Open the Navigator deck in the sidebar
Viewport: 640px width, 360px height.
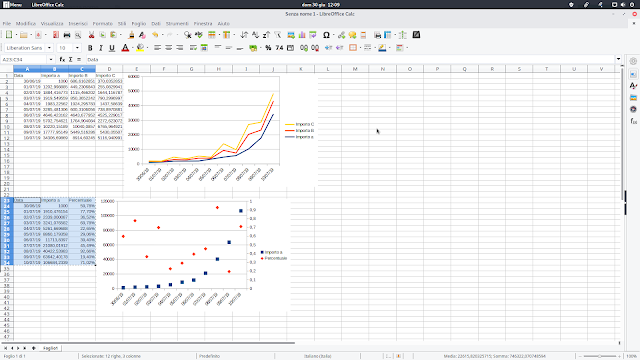point(633,109)
